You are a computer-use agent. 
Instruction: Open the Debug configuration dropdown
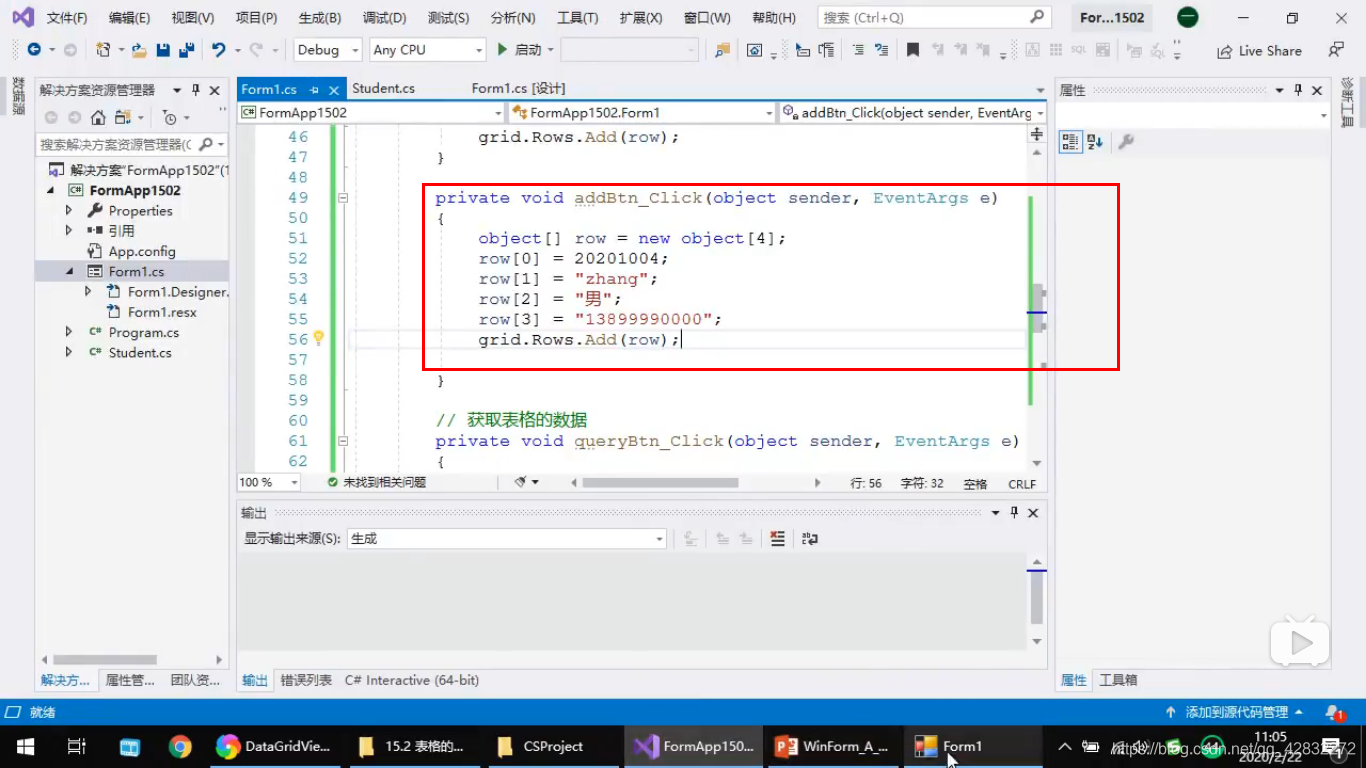pos(329,50)
